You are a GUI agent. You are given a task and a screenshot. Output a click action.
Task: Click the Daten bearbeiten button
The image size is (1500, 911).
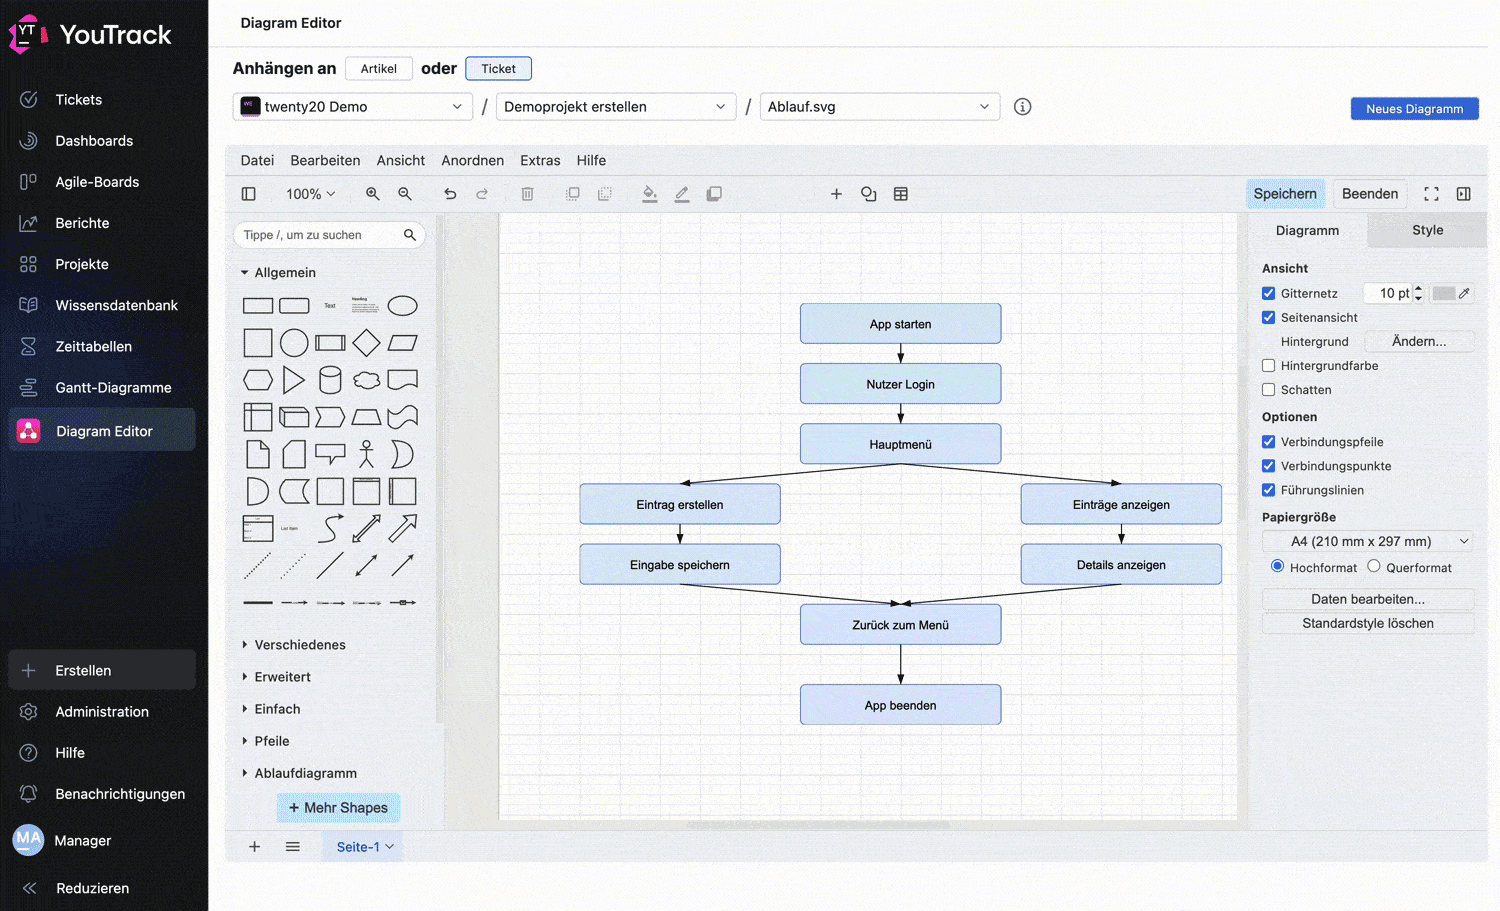click(1368, 599)
